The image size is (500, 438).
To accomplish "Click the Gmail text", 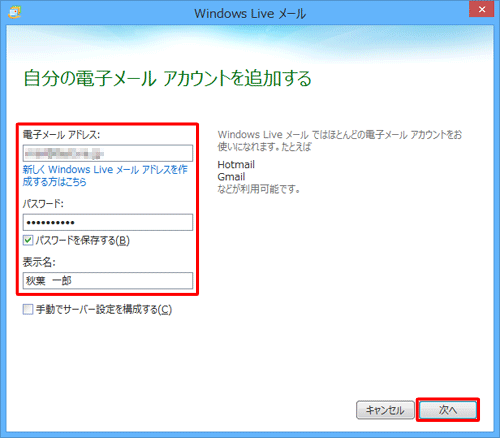I will 231,177.
